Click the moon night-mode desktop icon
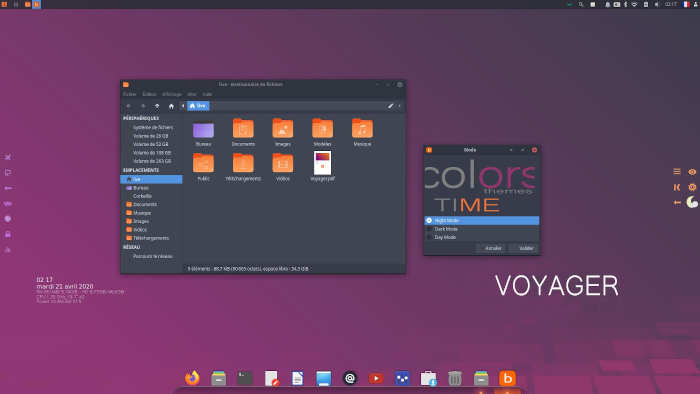The width and height of the screenshot is (700, 394). point(692,202)
